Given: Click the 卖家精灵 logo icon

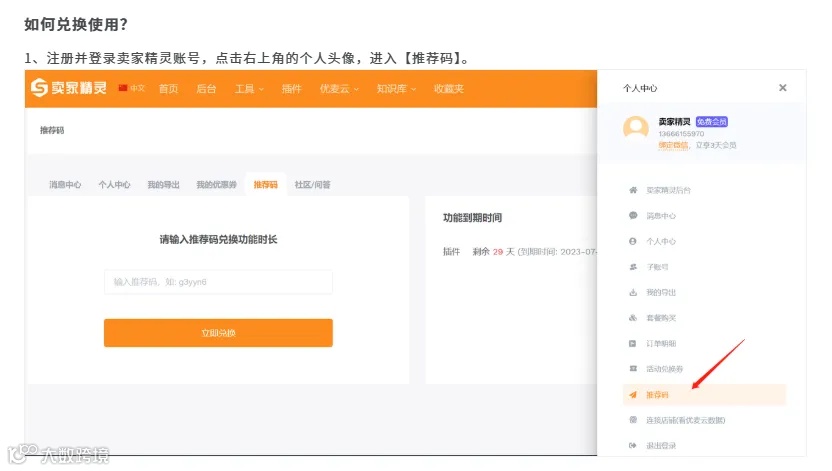Looking at the screenshot, I should click(x=39, y=88).
